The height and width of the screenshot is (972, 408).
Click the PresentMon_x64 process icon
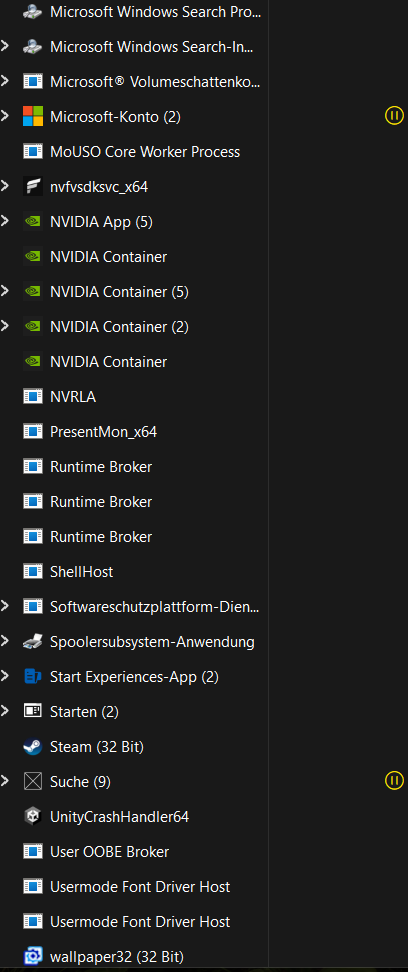pyautogui.click(x=32, y=431)
